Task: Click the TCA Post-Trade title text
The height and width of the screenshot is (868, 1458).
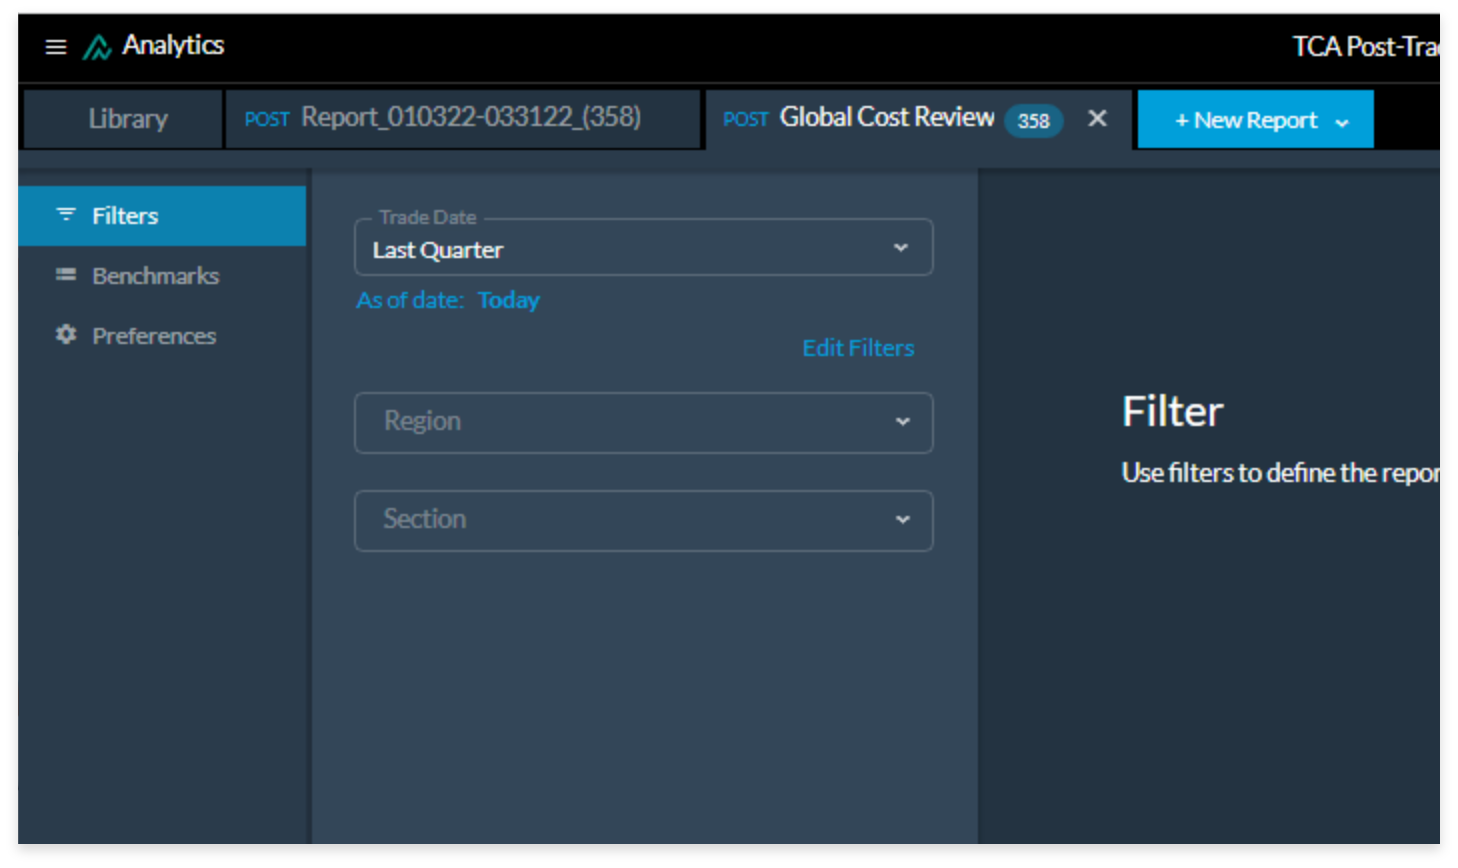Action: click(1364, 47)
